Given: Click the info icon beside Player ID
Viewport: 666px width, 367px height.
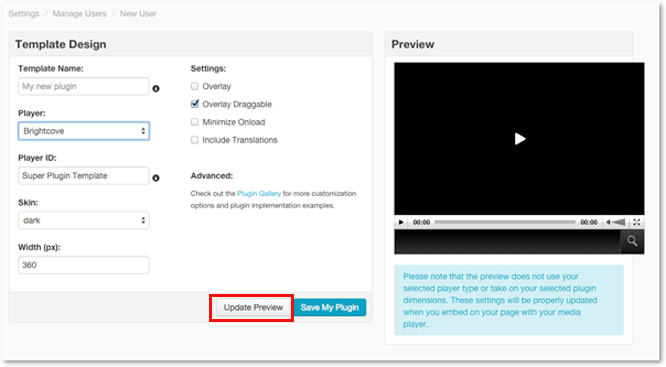Looking at the screenshot, I should (156, 178).
